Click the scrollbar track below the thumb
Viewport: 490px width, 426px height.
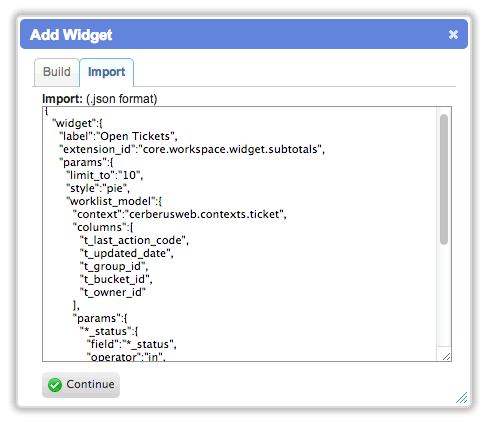pyautogui.click(x=444, y=295)
